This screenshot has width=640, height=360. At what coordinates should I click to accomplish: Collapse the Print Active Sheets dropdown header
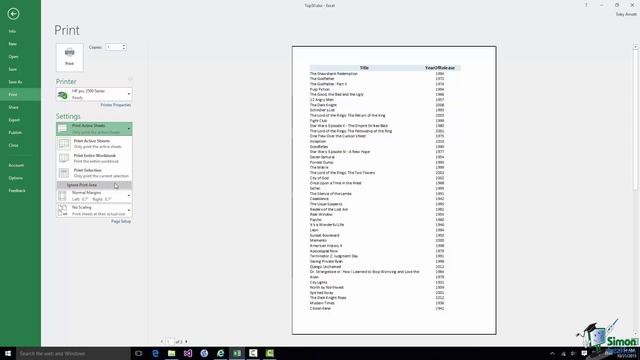[x=94, y=129]
